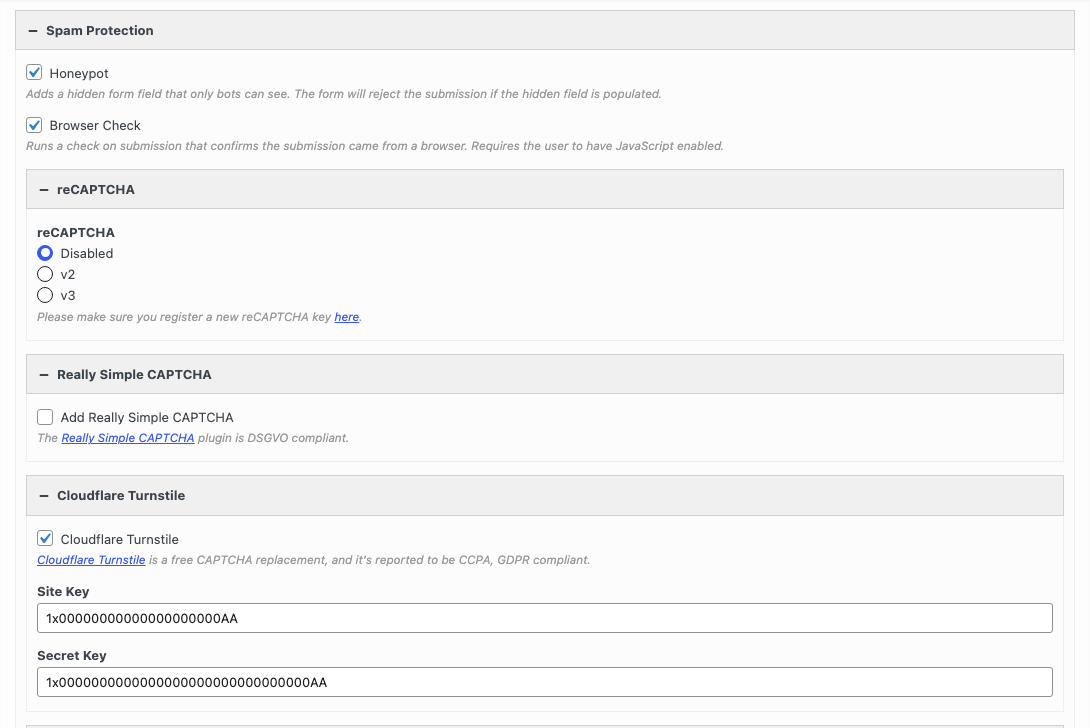Select reCAPTCHA v2 radio option
This screenshot has height=728, width=1090.
pyautogui.click(x=45, y=274)
